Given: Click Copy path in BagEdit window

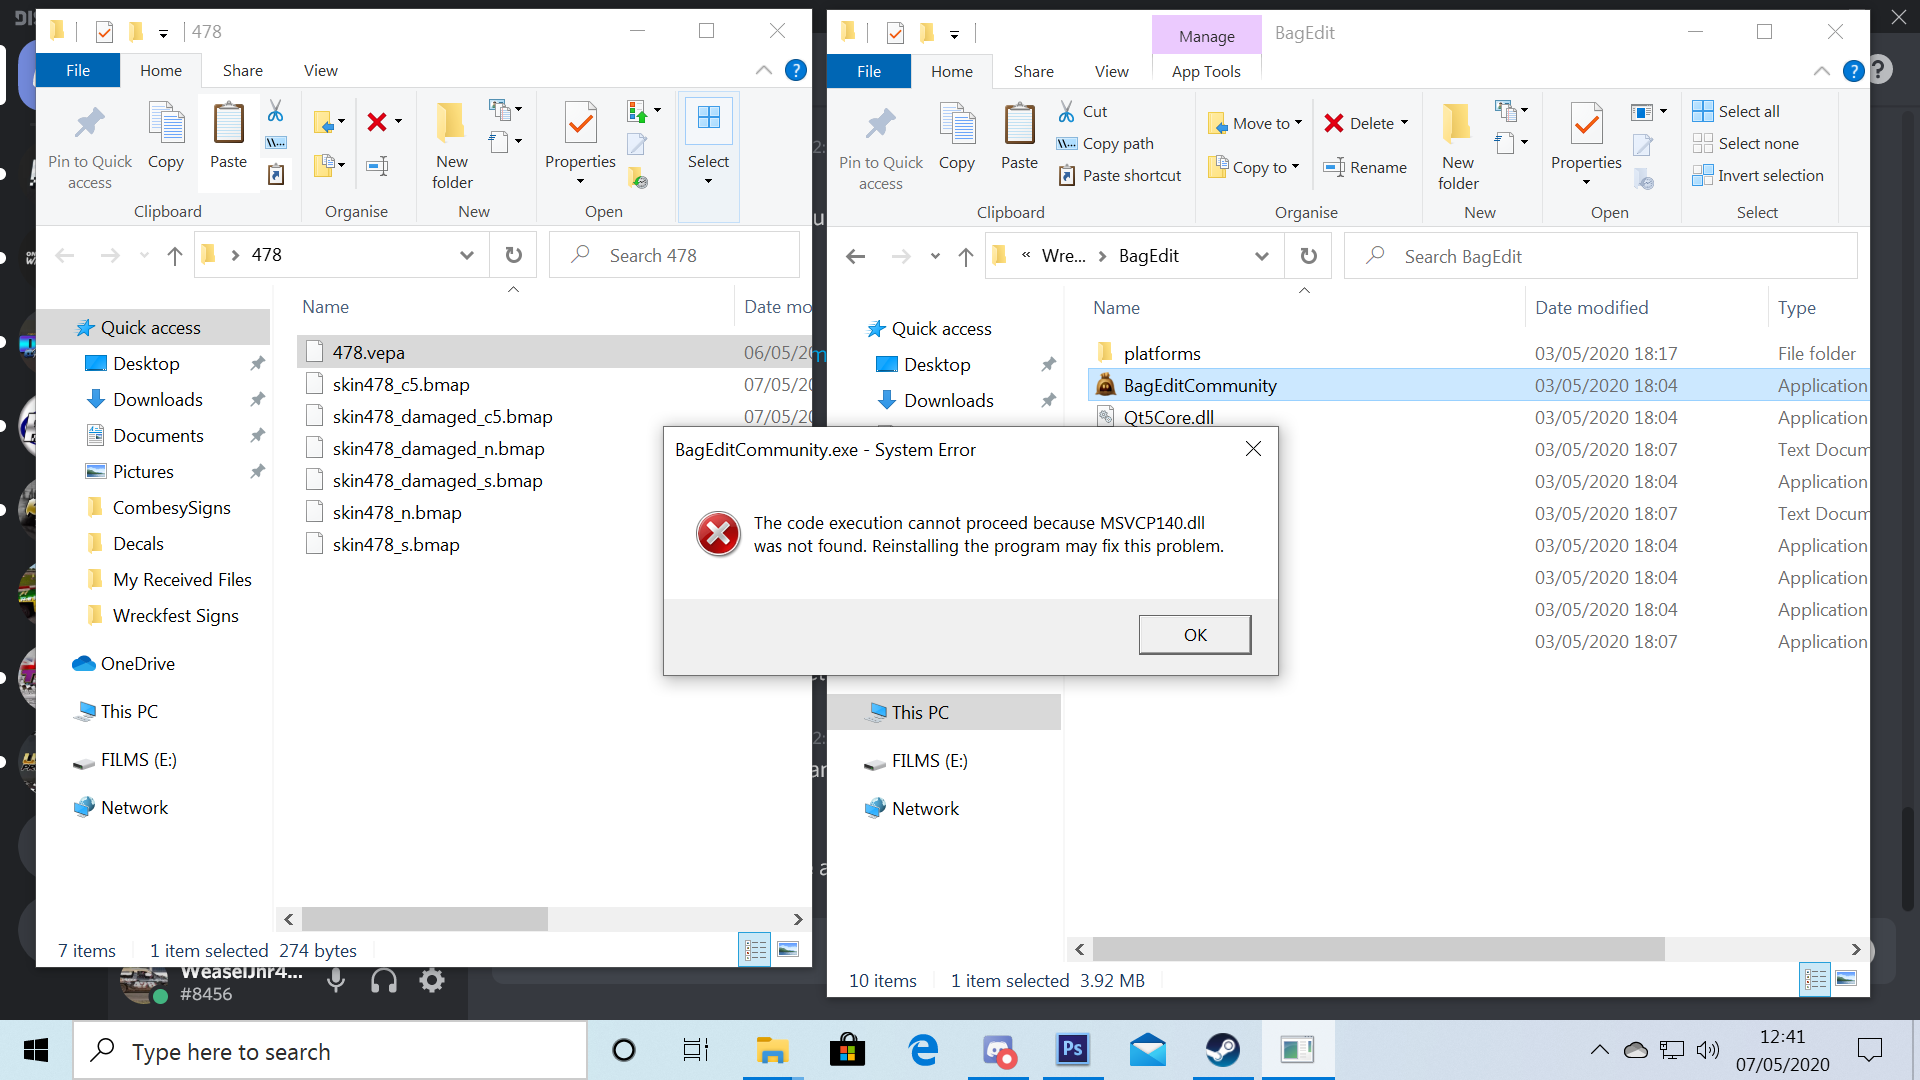Looking at the screenshot, I should [x=1105, y=143].
